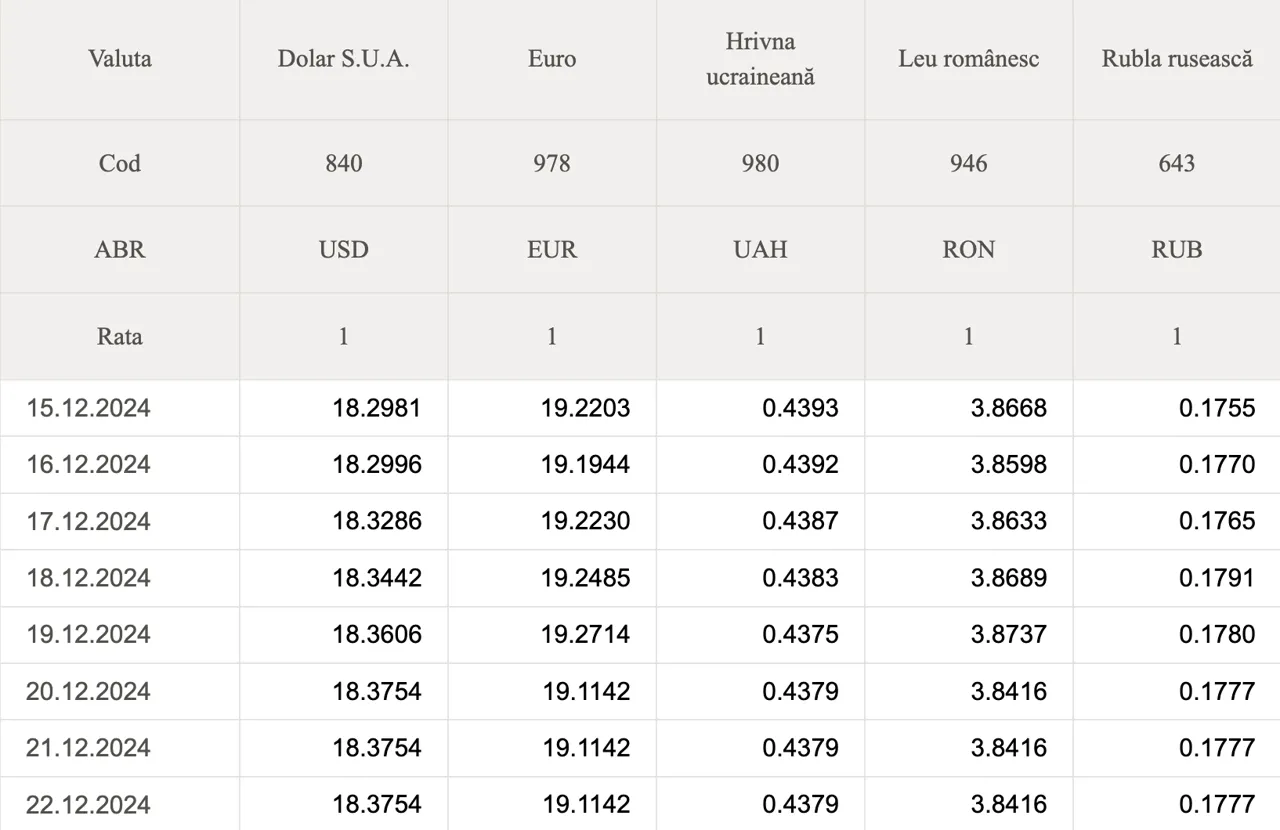Click RUB rate 0.1780
The height and width of the screenshot is (830, 1280).
click(1217, 635)
